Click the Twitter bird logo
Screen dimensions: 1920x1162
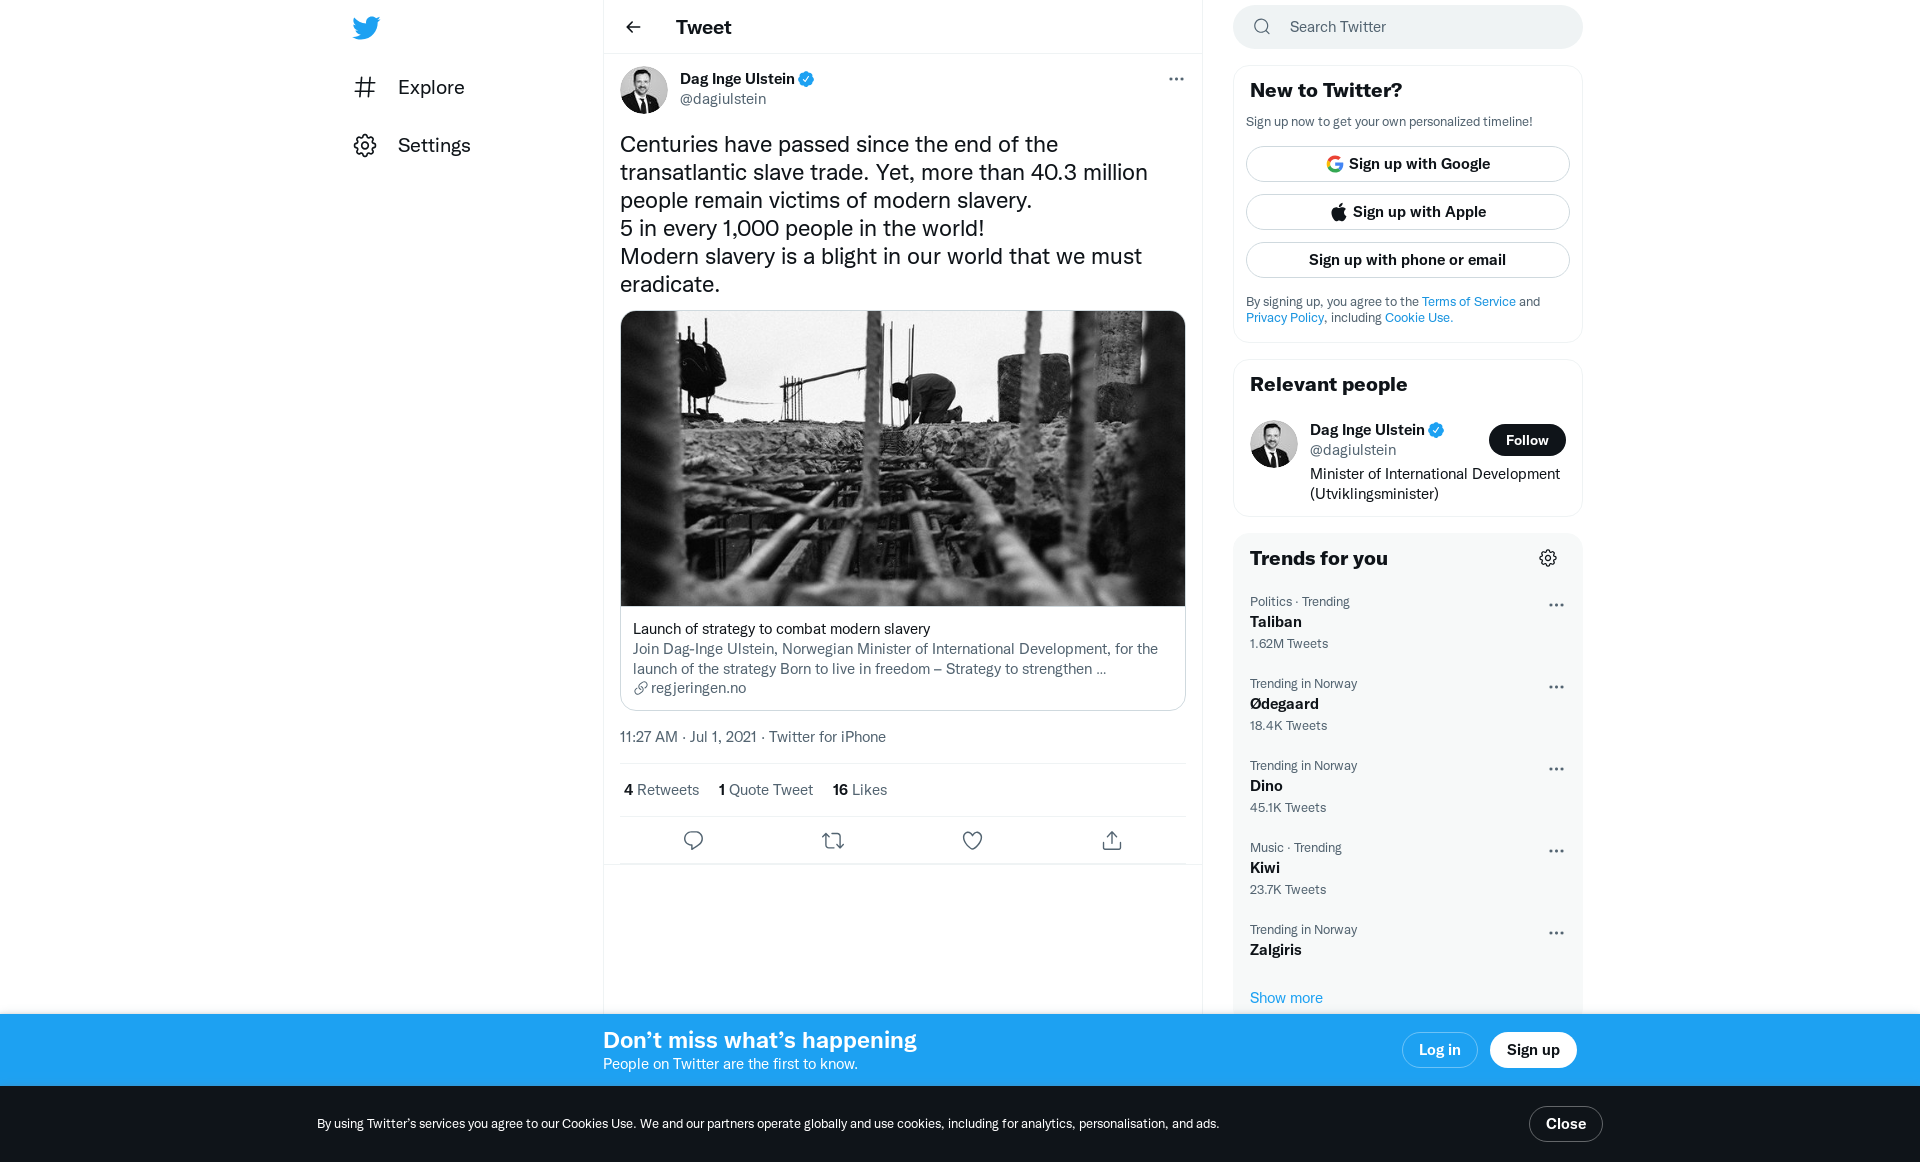tap(366, 27)
